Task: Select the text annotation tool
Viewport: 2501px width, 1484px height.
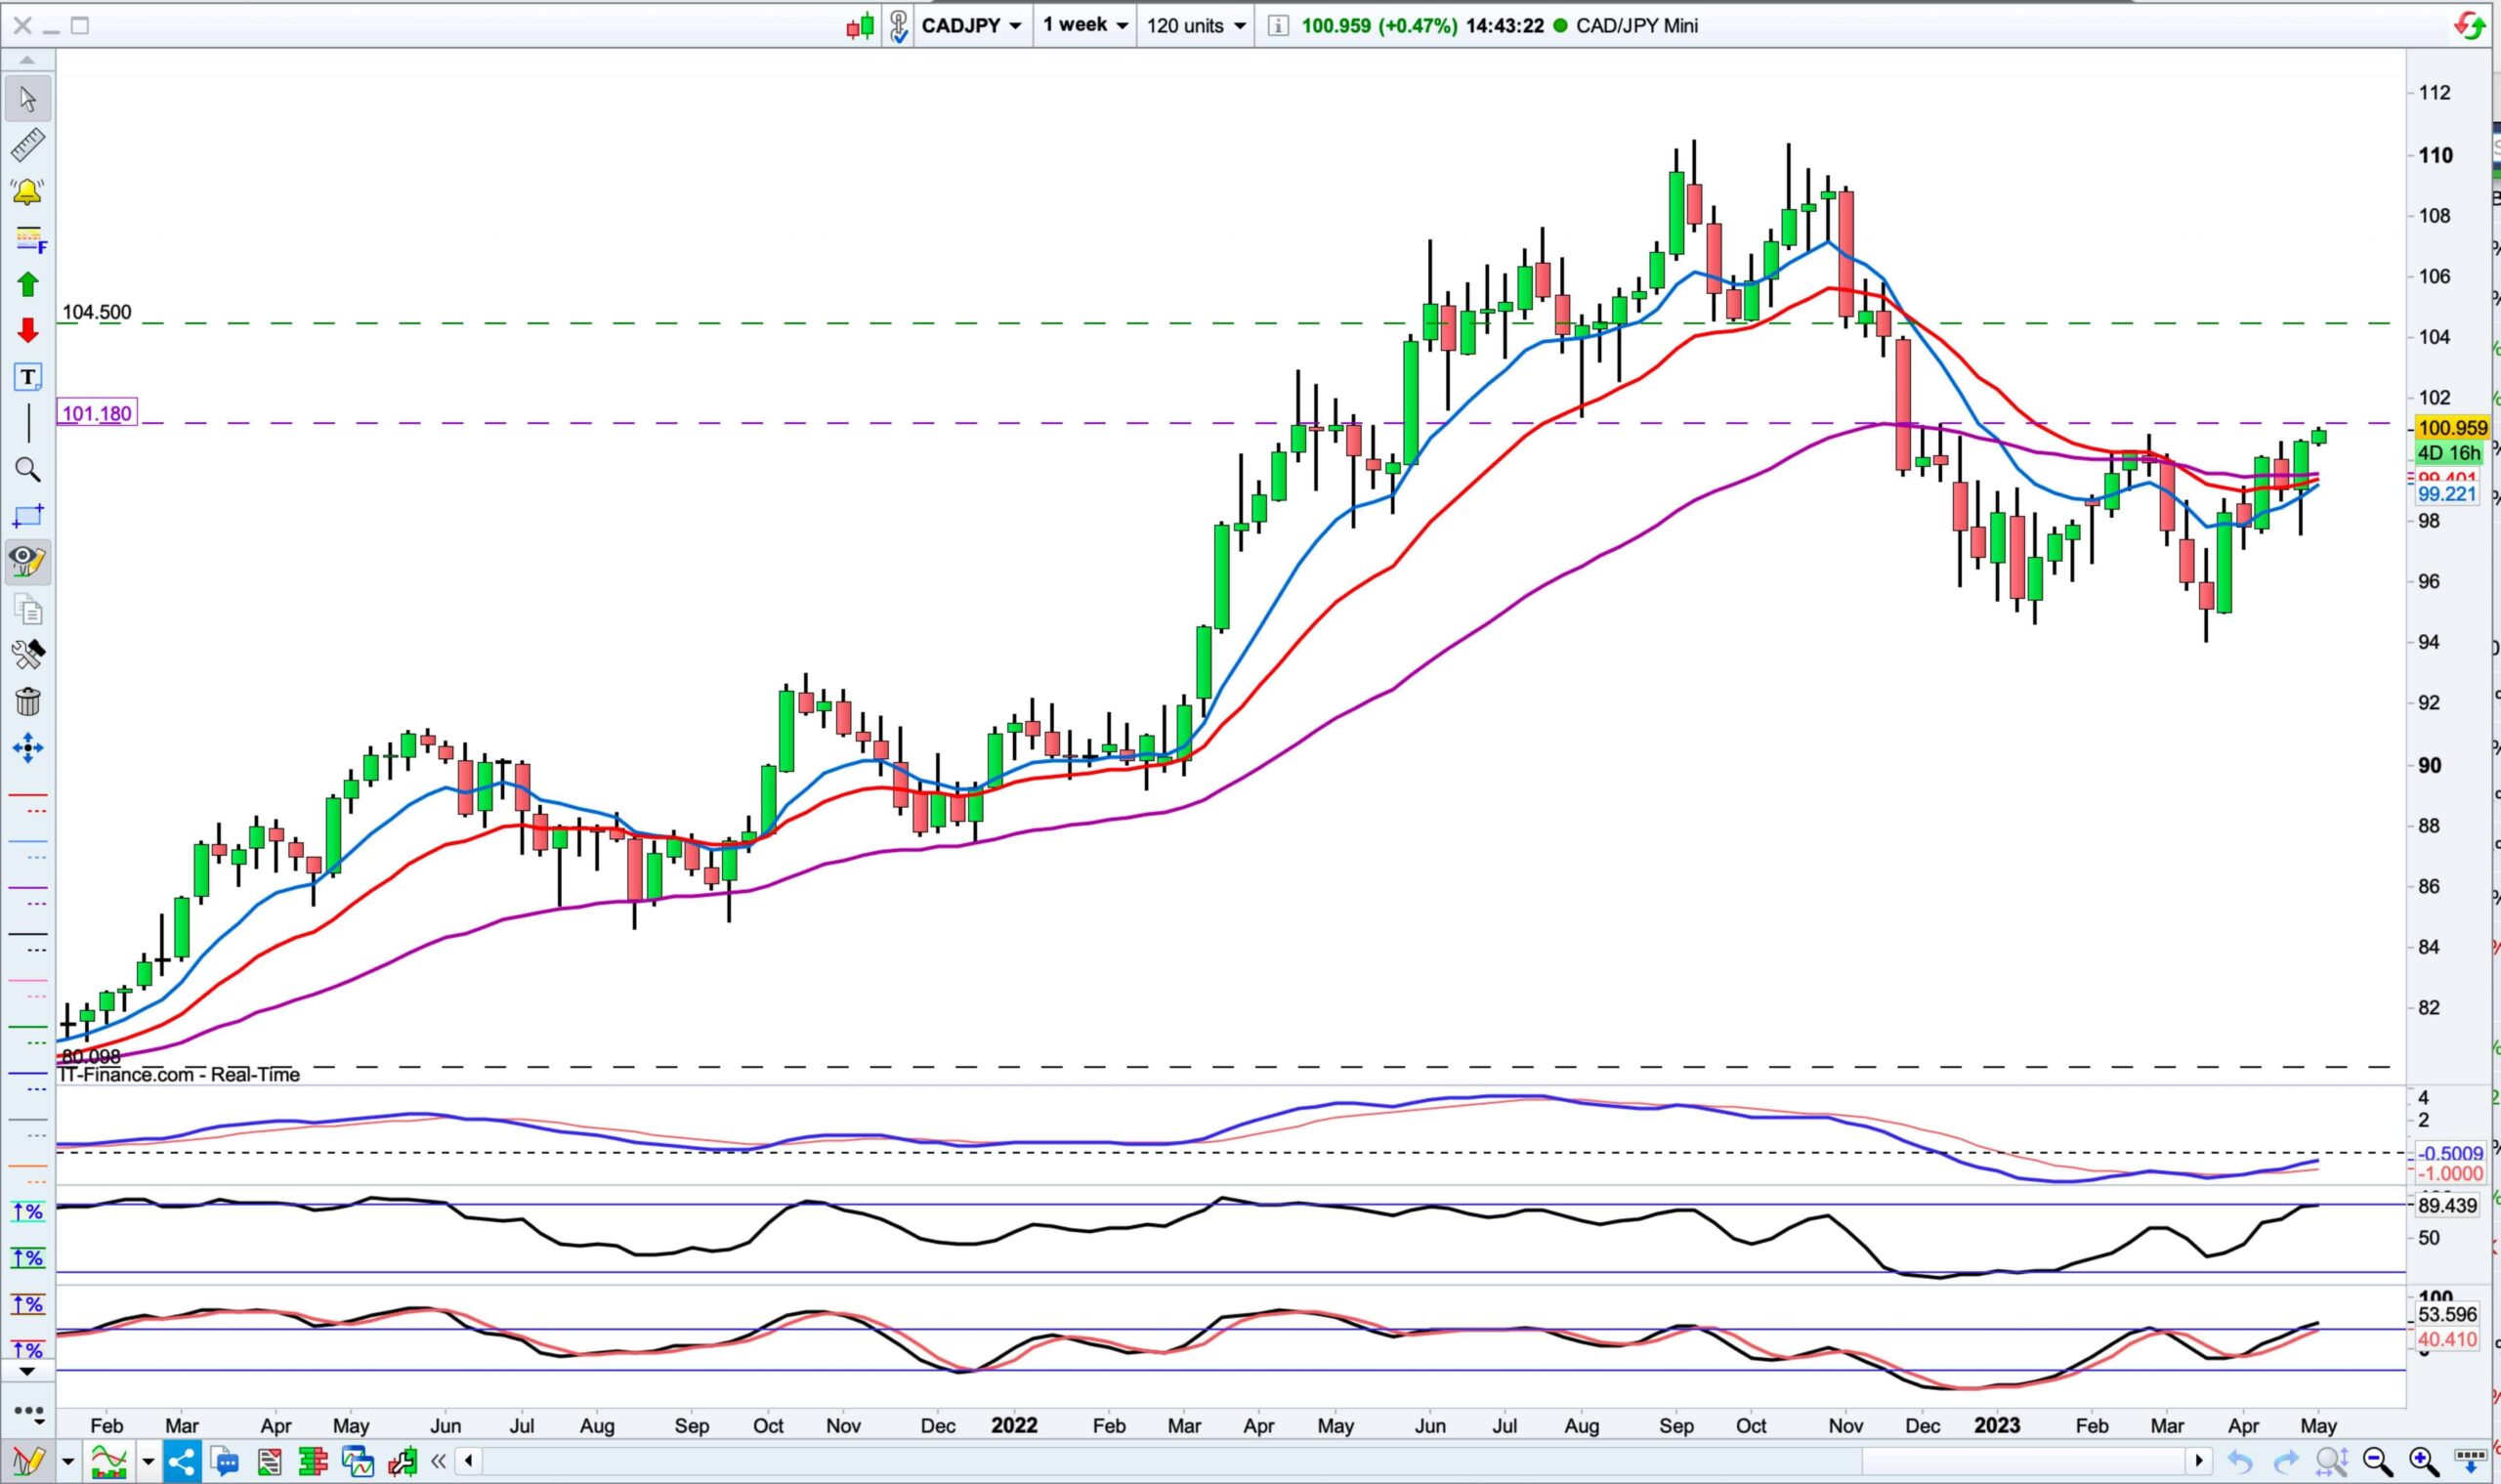Action: [27, 377]
